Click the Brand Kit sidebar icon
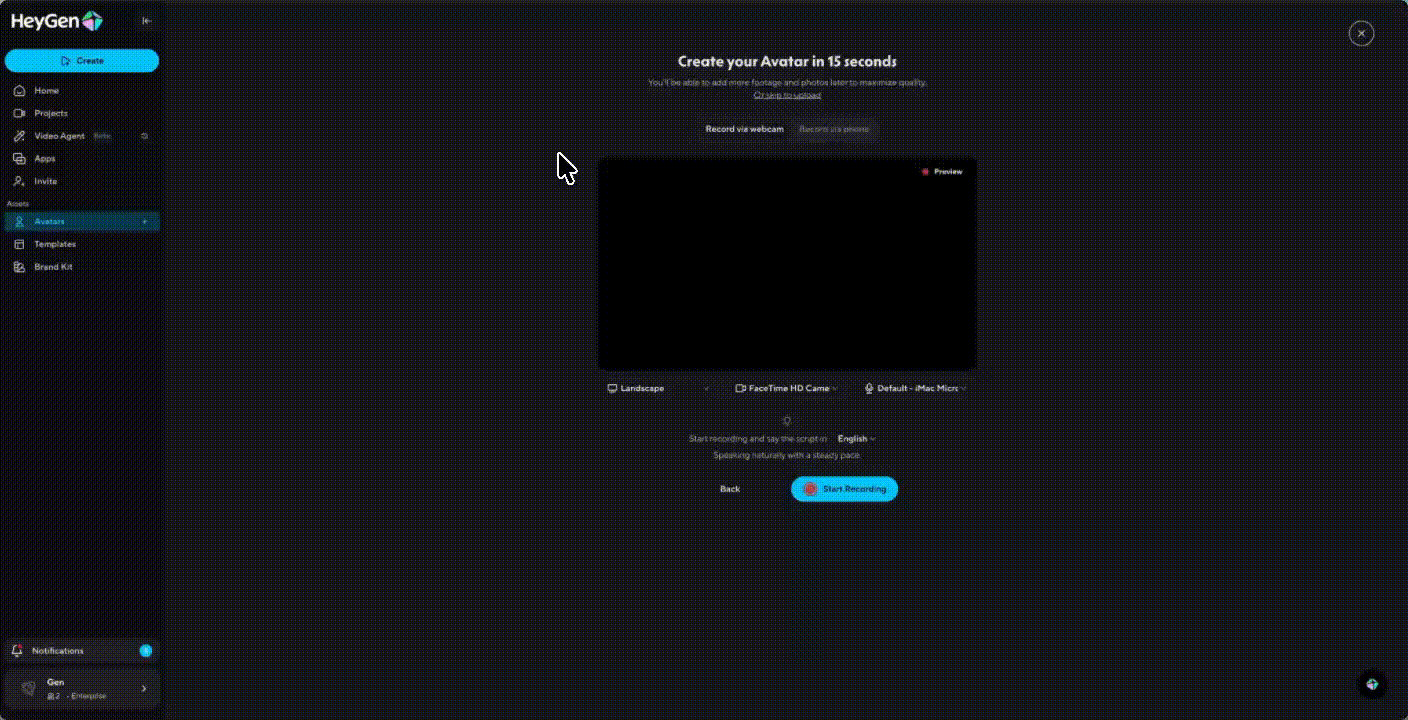This screenshot has width=1408, height=720. pos(19,267)
